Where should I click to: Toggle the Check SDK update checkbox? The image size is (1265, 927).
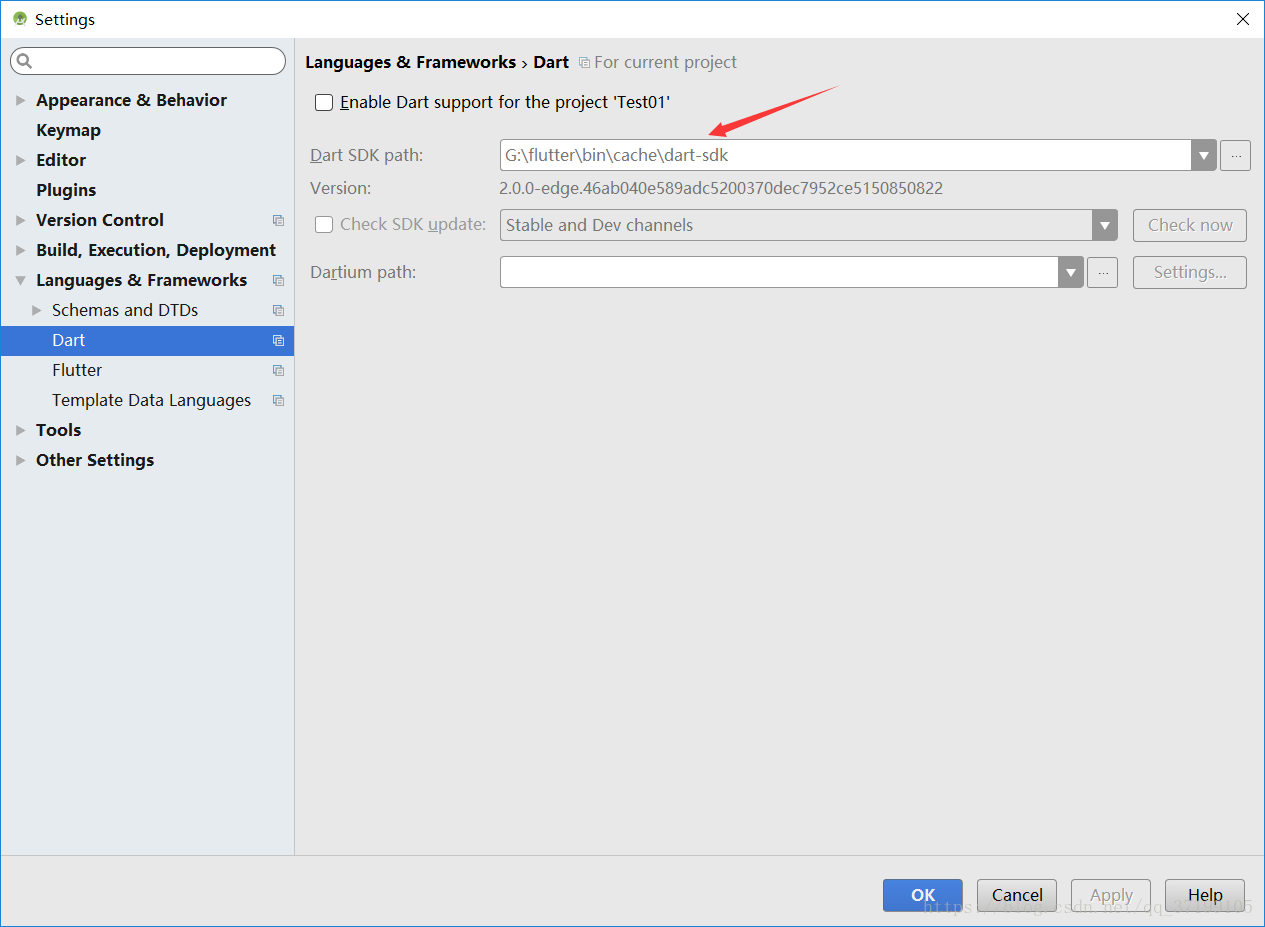tap(324, 225)
